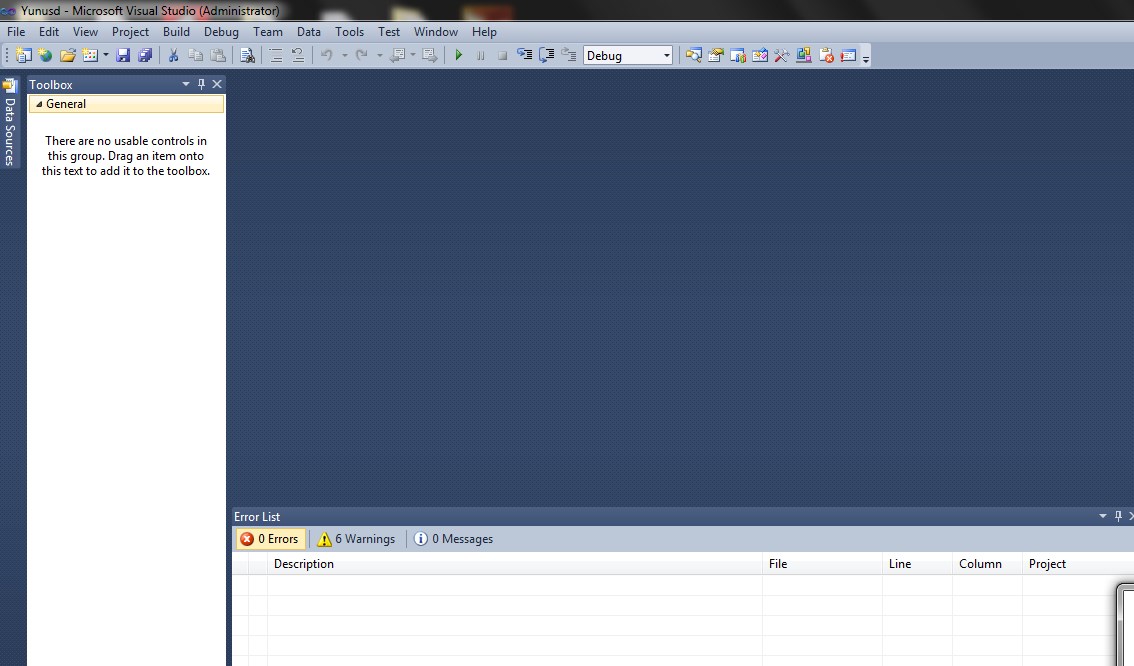Click the Comment out lines icon

[x=276, y=56]
